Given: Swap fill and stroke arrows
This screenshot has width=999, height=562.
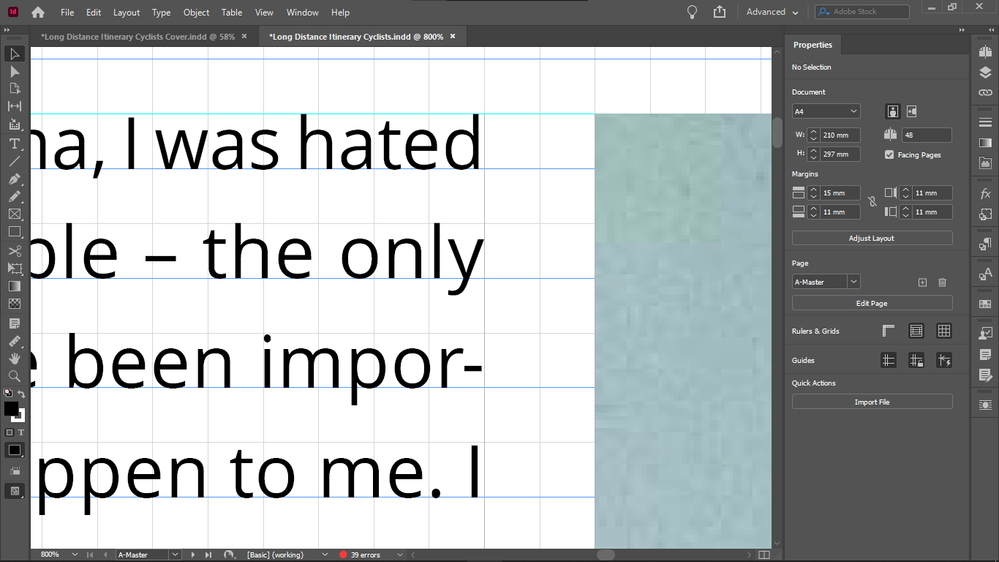Looking at the screenshot, I should coord(21,394).
